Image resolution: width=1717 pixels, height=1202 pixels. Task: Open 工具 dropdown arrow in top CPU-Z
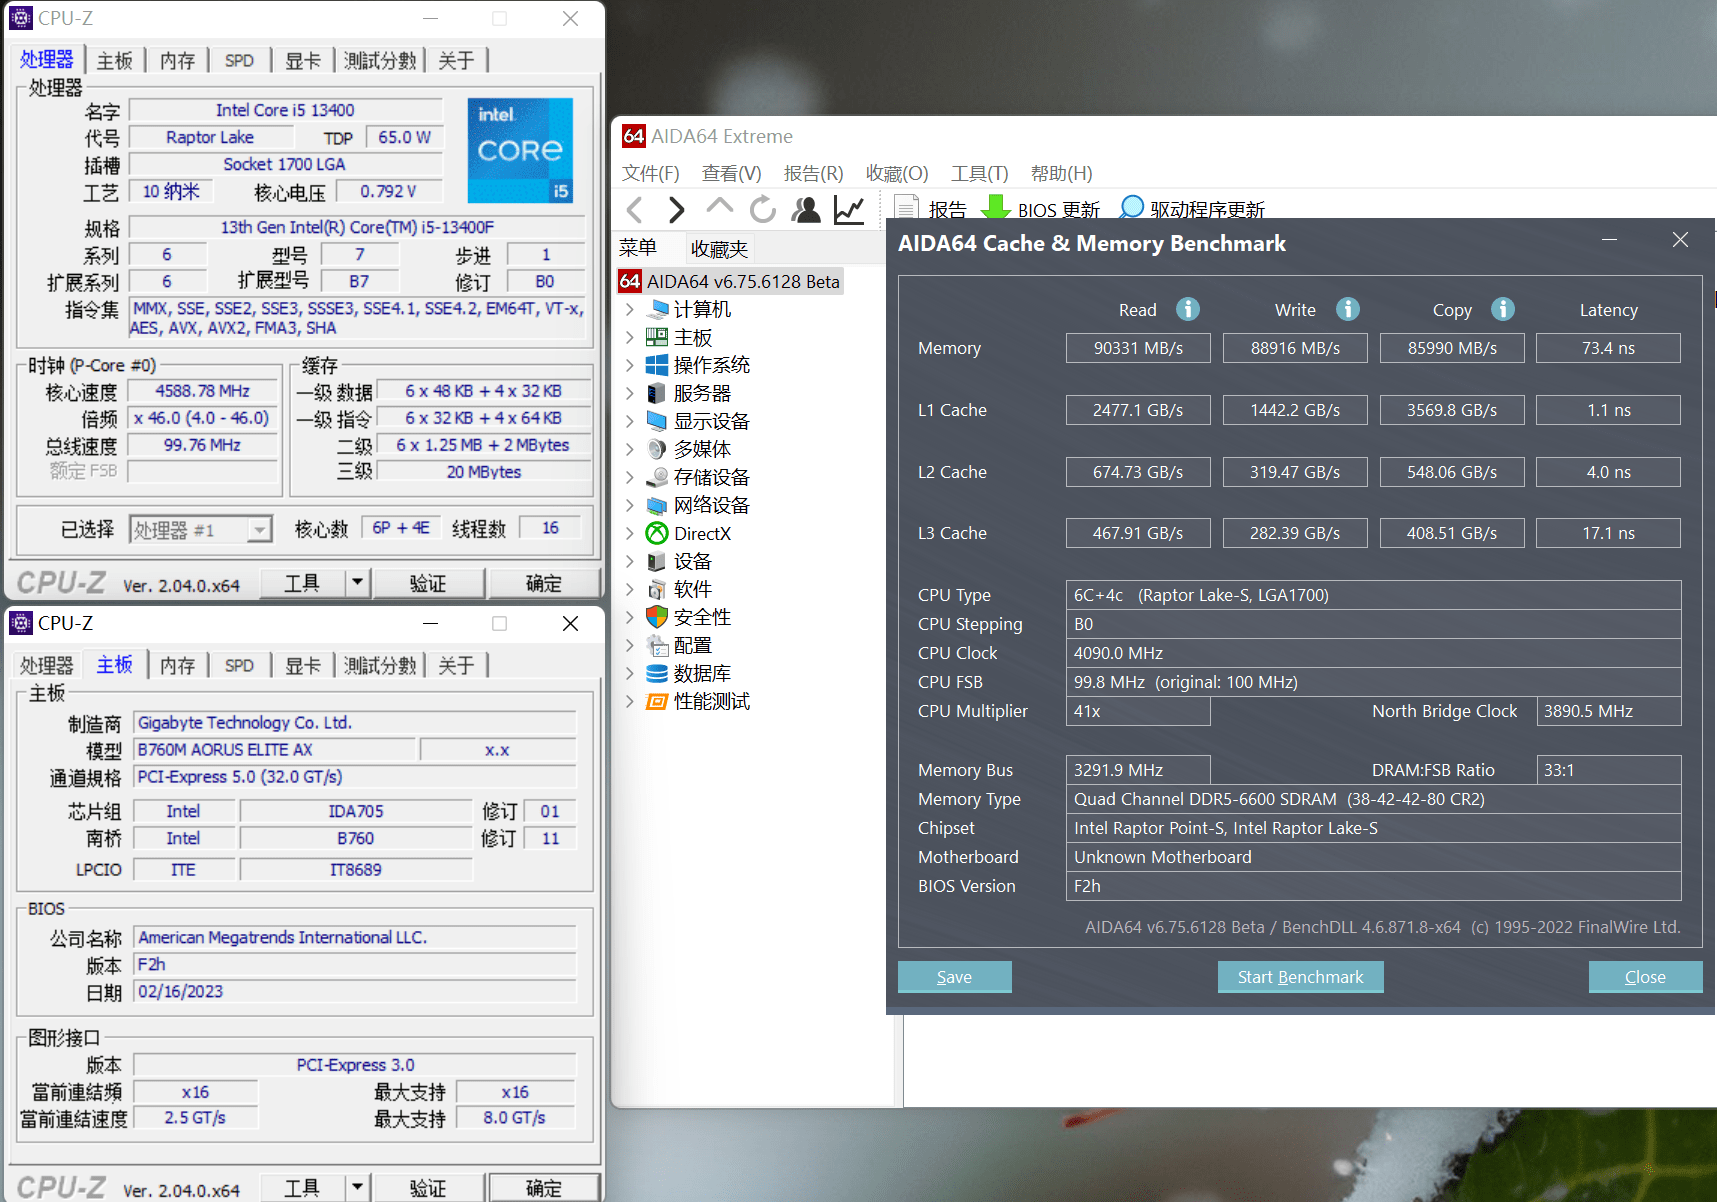tap(357, 582)
